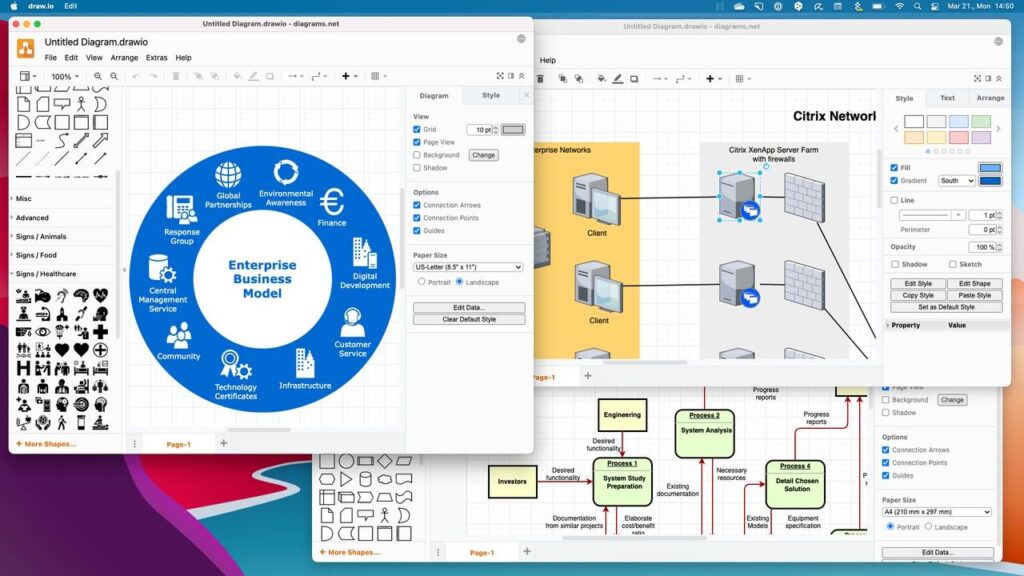Click shadow icon in Citrix window toolbar
The width and height of the screenshot is (1024, 576).
(634, 79)
